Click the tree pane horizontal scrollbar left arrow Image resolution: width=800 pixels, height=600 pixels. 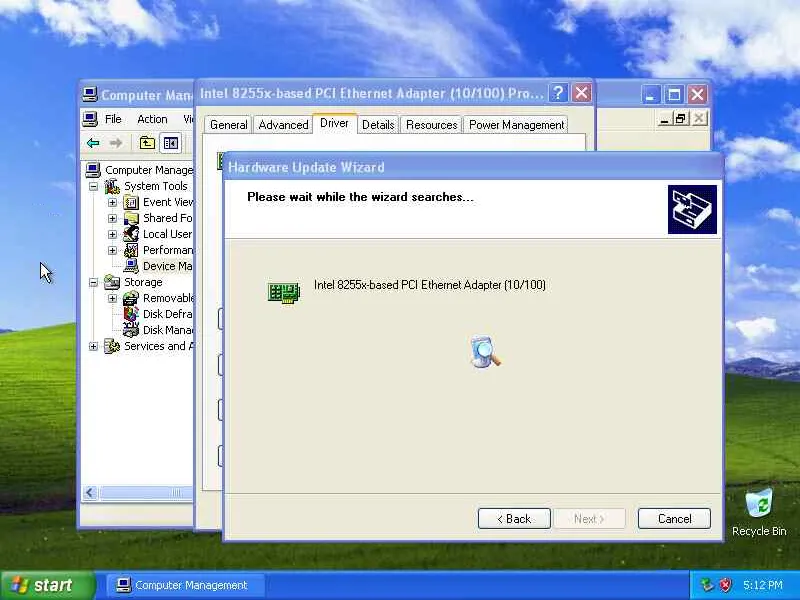[x=90, y=492]
